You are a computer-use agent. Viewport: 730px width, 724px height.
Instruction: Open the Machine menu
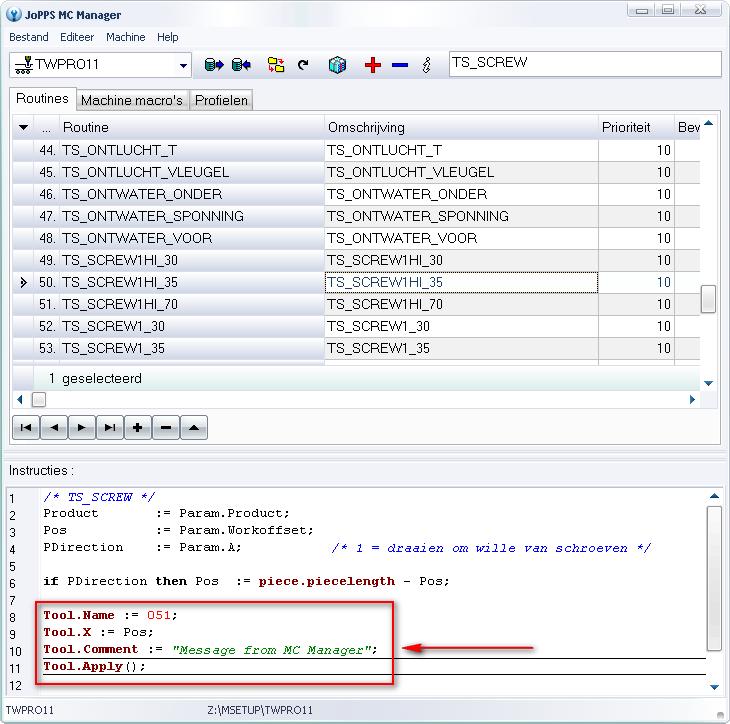[x=126, y=37]
